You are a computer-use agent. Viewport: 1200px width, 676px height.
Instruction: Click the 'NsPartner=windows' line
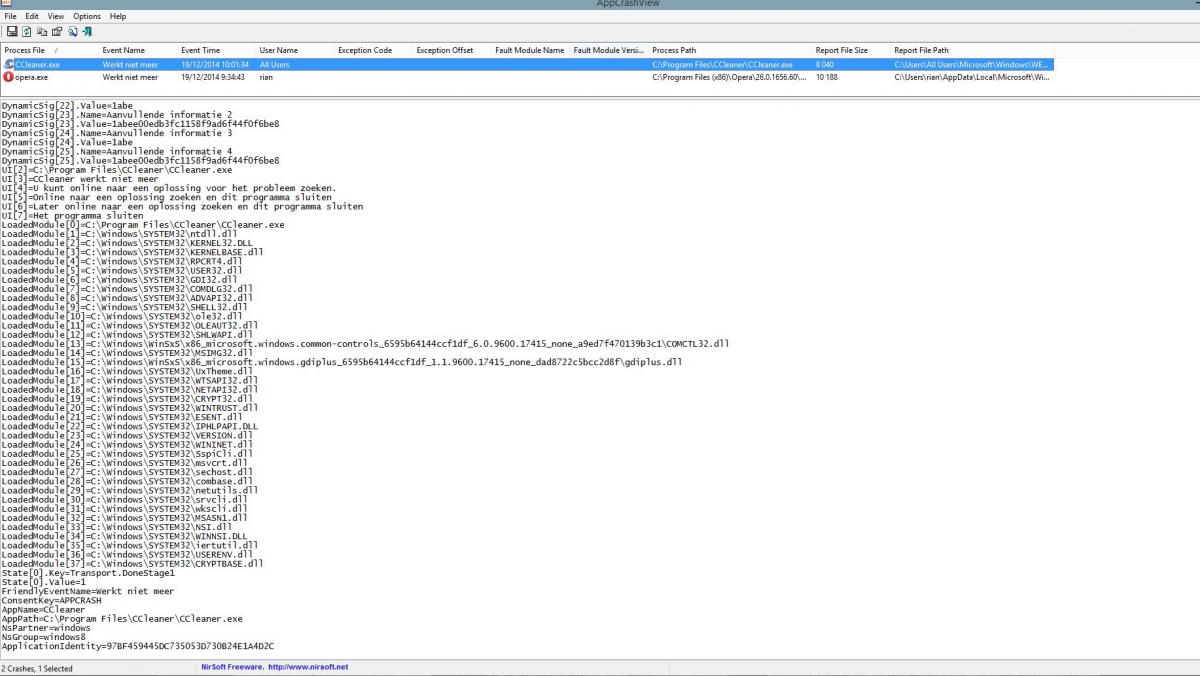pyautogui.click(x=46, y=627)
